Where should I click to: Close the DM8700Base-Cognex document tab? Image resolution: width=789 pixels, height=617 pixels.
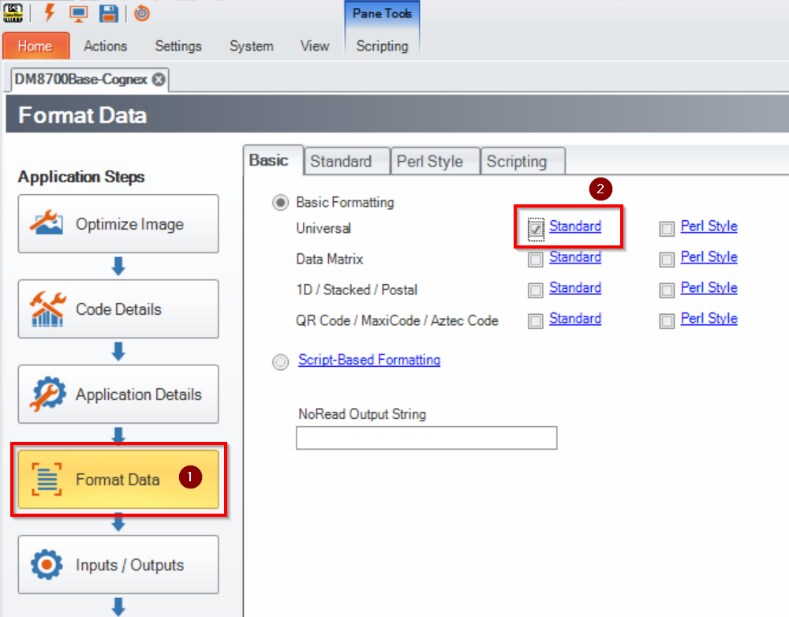[x=158, y=78]
